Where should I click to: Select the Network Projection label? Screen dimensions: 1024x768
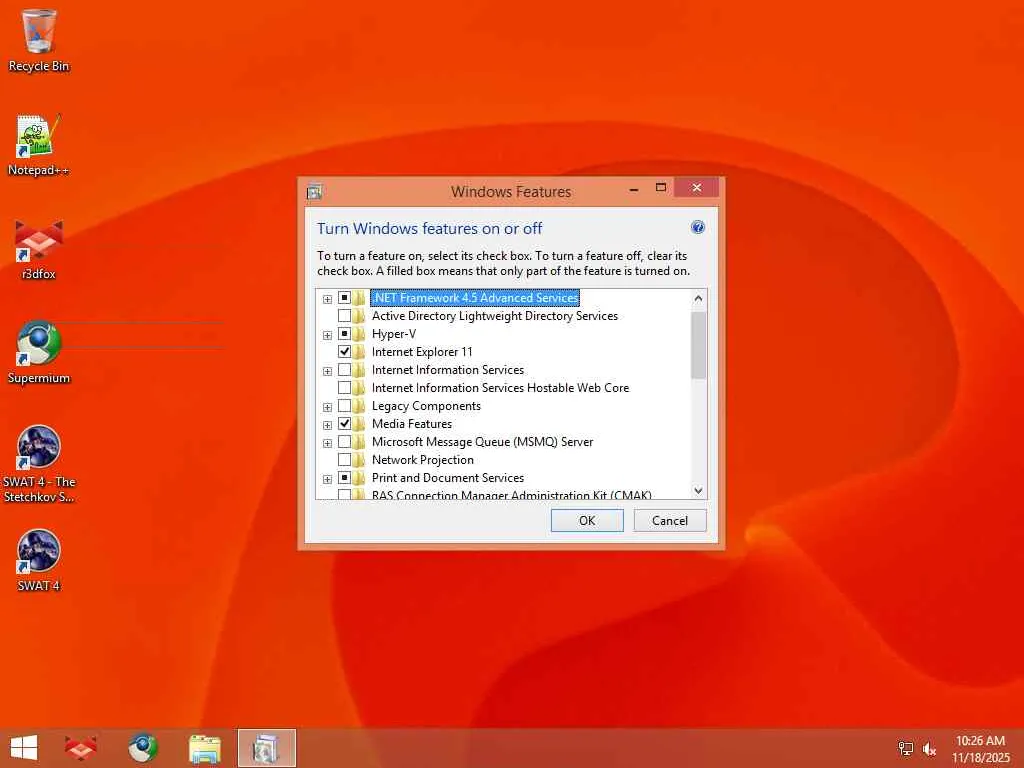(423, 460)
